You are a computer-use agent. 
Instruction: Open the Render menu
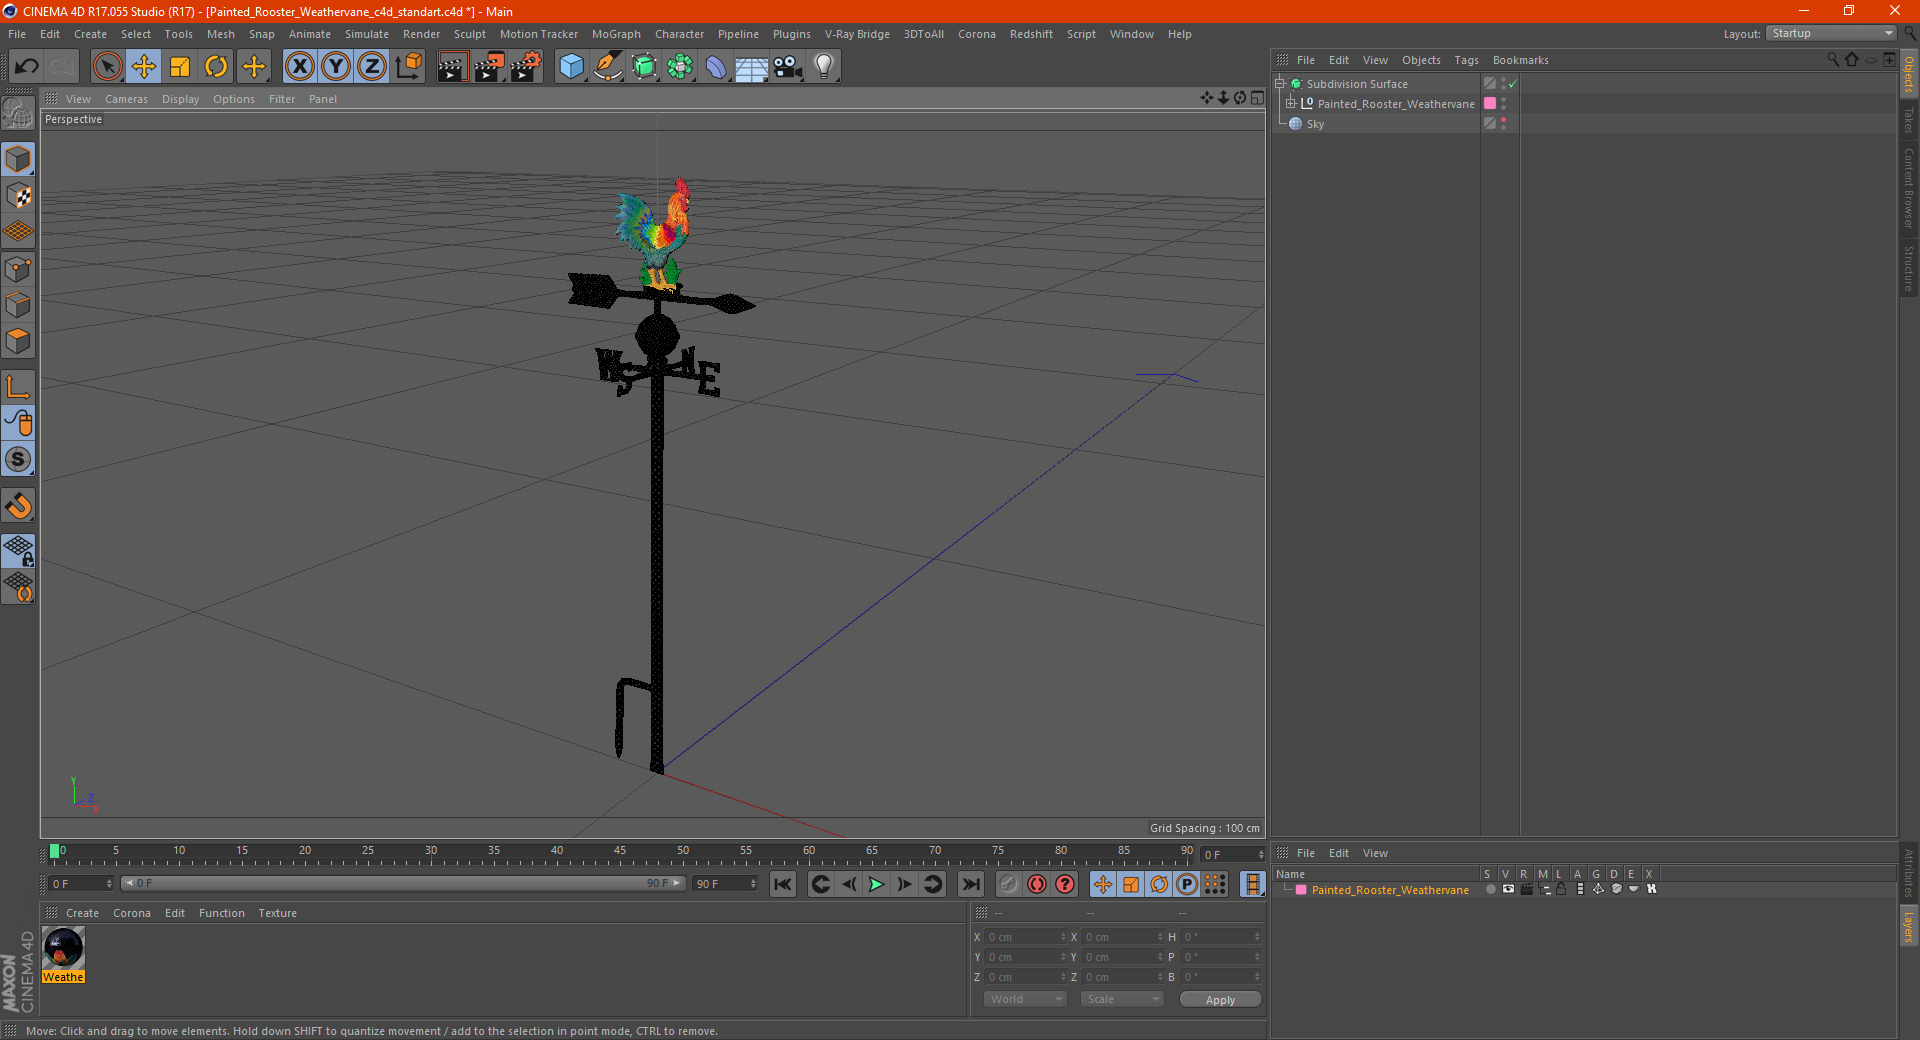click(x=421, y=34)
